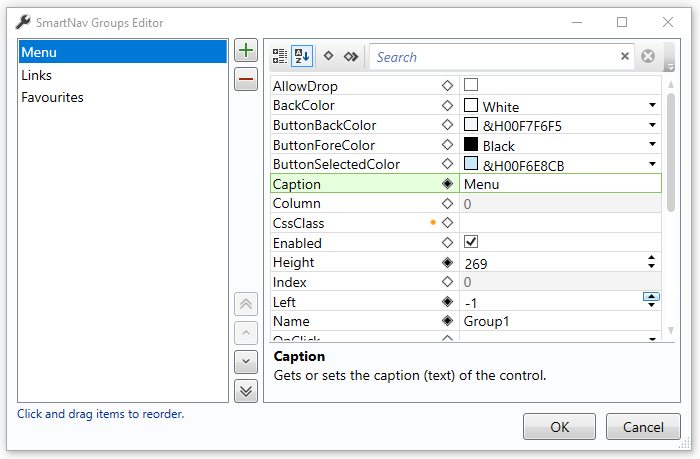This screenshot has height=459, width=700.
Task: Move item up one with single up arrow
Action: pyautogui.click(x=246, y=333)
